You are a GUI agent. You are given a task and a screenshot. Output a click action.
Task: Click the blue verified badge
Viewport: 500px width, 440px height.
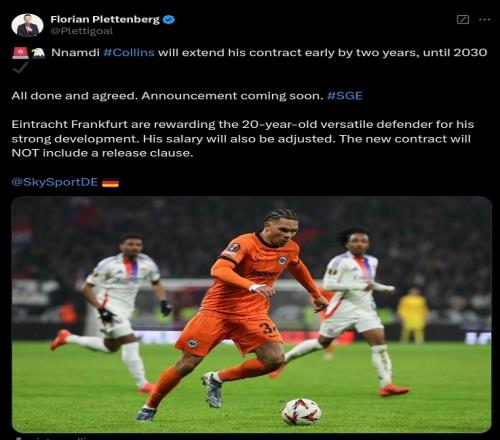[x=169, y=20]
